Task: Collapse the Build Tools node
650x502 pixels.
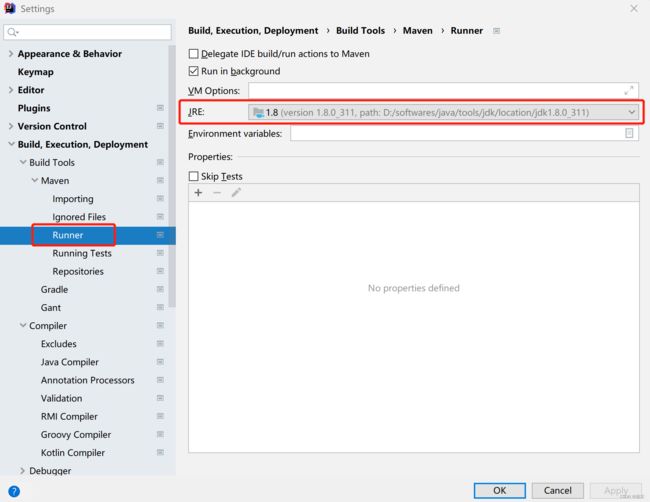Action: coord(23,162)
